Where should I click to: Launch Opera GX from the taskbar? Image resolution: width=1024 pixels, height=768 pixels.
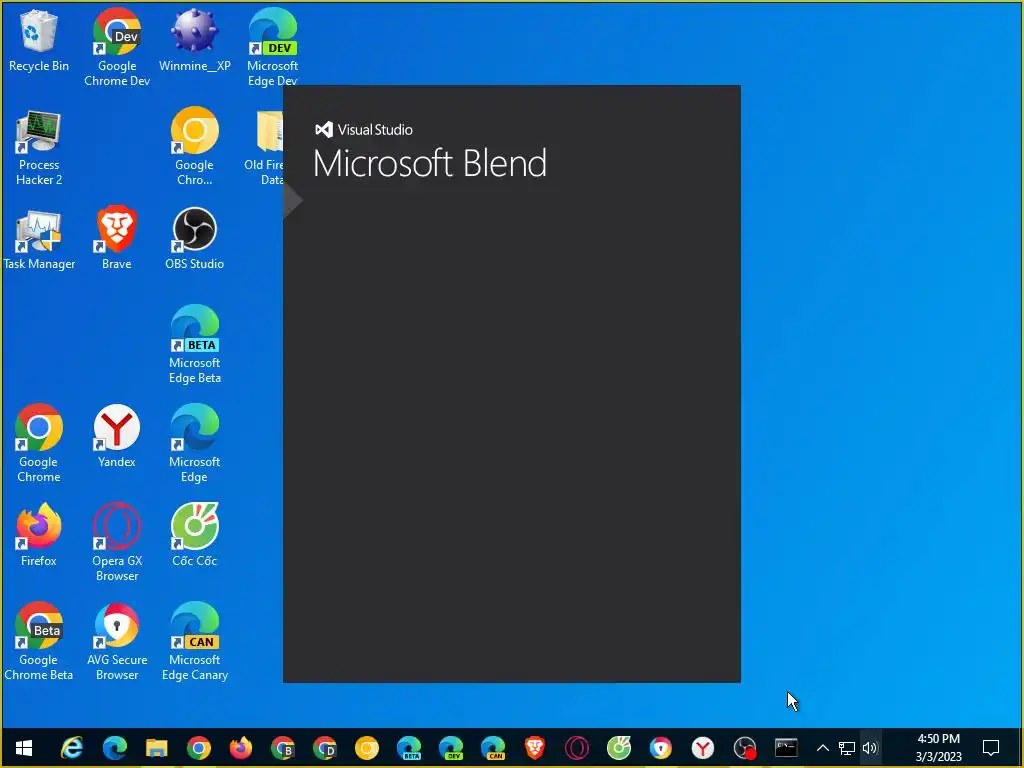[x=577, y=748]
